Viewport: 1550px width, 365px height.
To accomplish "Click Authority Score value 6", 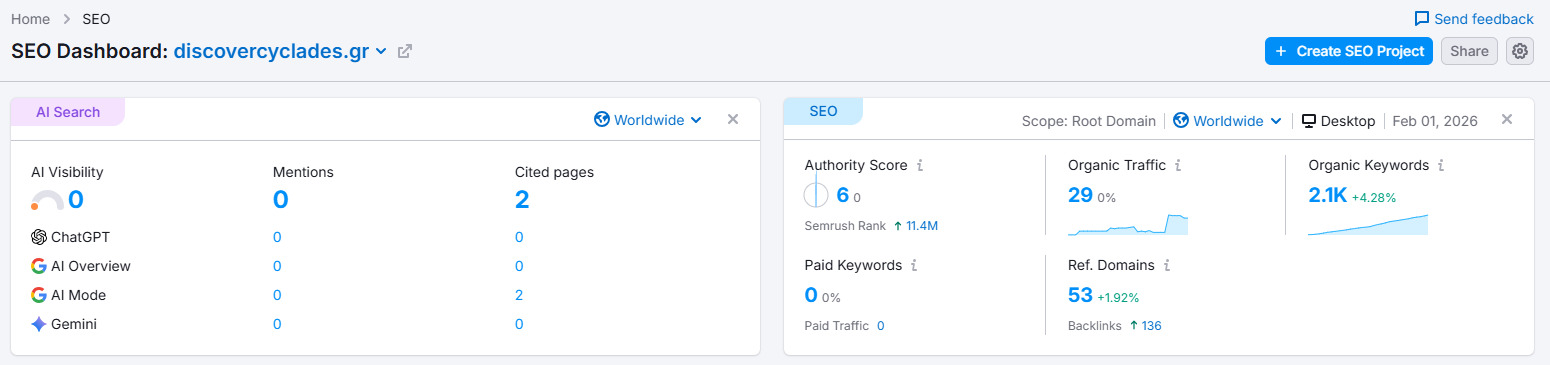I will pos(843,195).
